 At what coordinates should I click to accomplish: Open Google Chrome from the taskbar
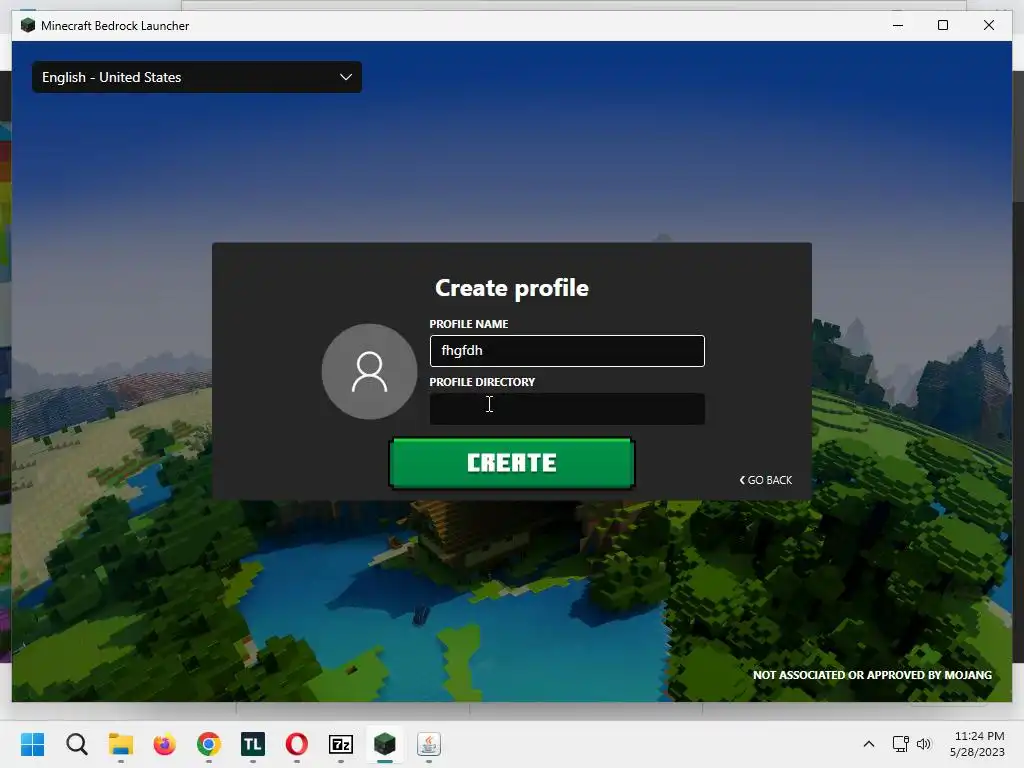(209, 744)
